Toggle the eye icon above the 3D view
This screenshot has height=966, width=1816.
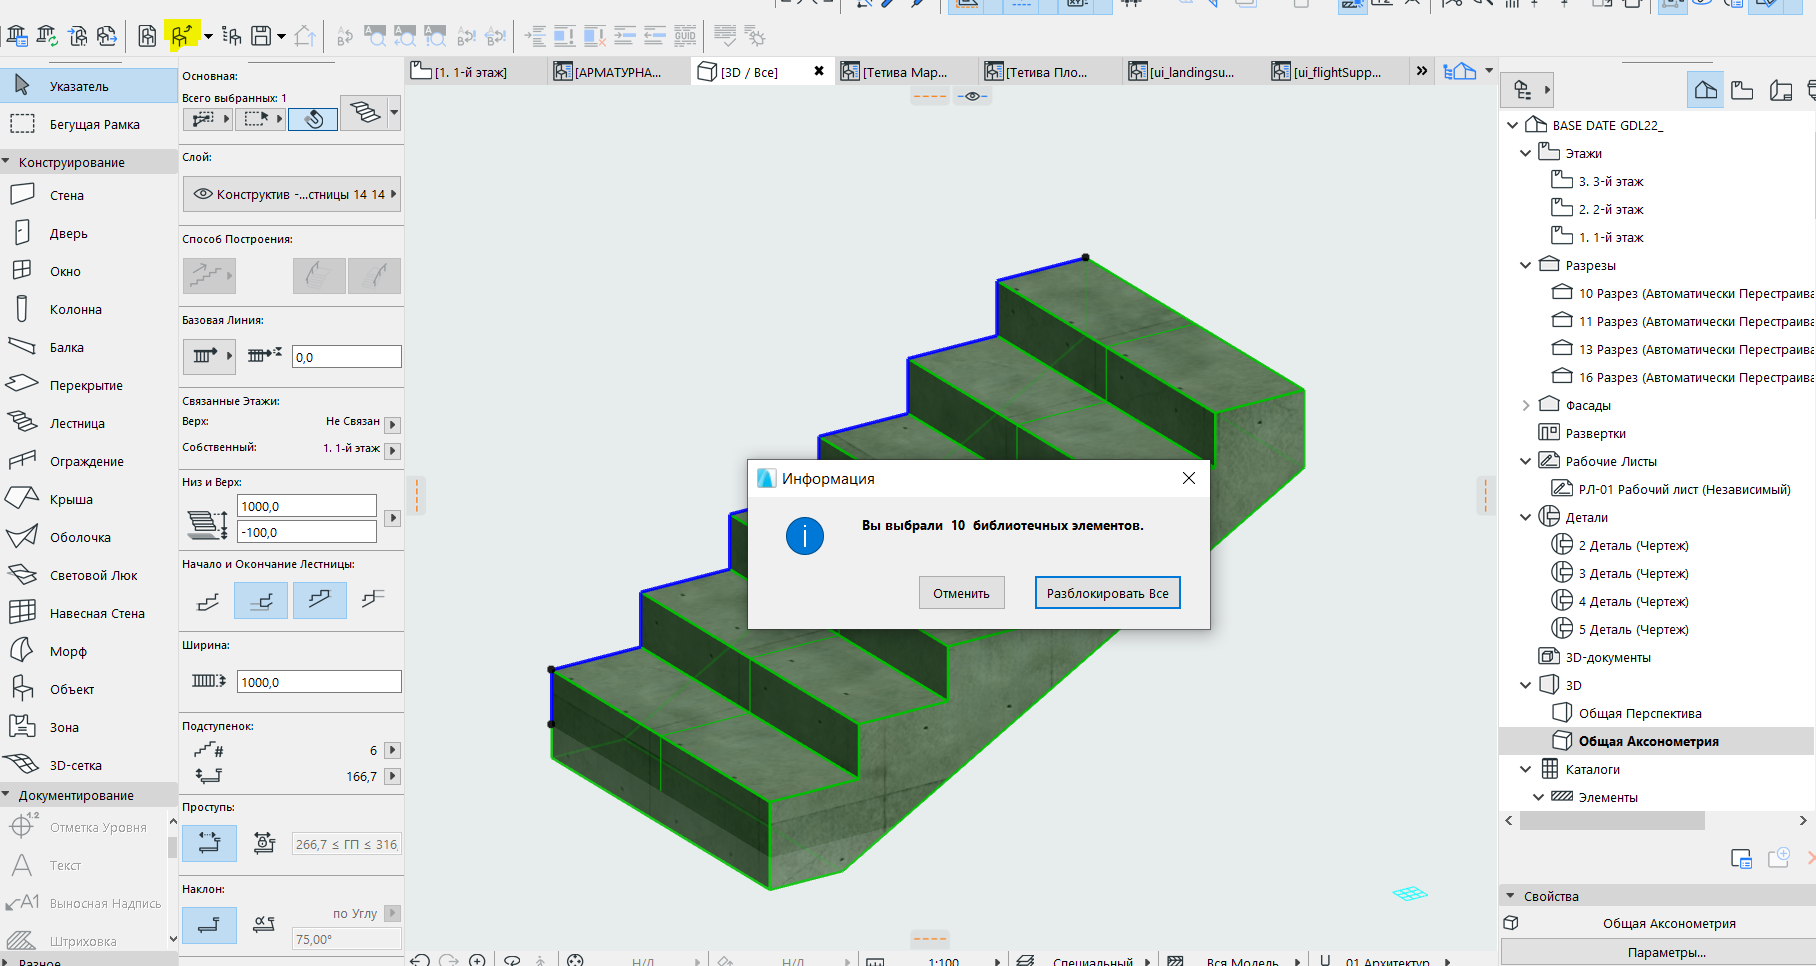point(972,96)
